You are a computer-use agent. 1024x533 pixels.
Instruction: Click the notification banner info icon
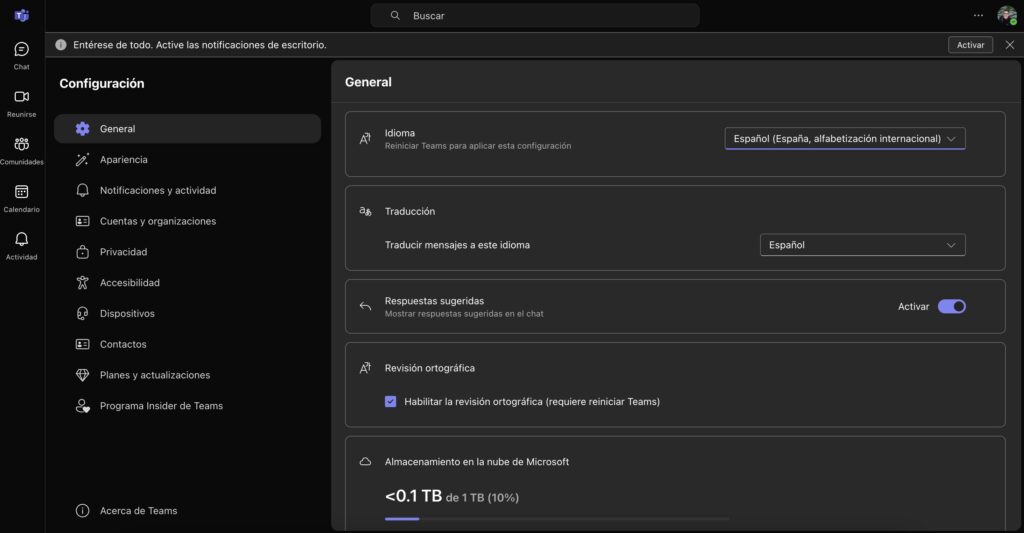pos(61,45)
